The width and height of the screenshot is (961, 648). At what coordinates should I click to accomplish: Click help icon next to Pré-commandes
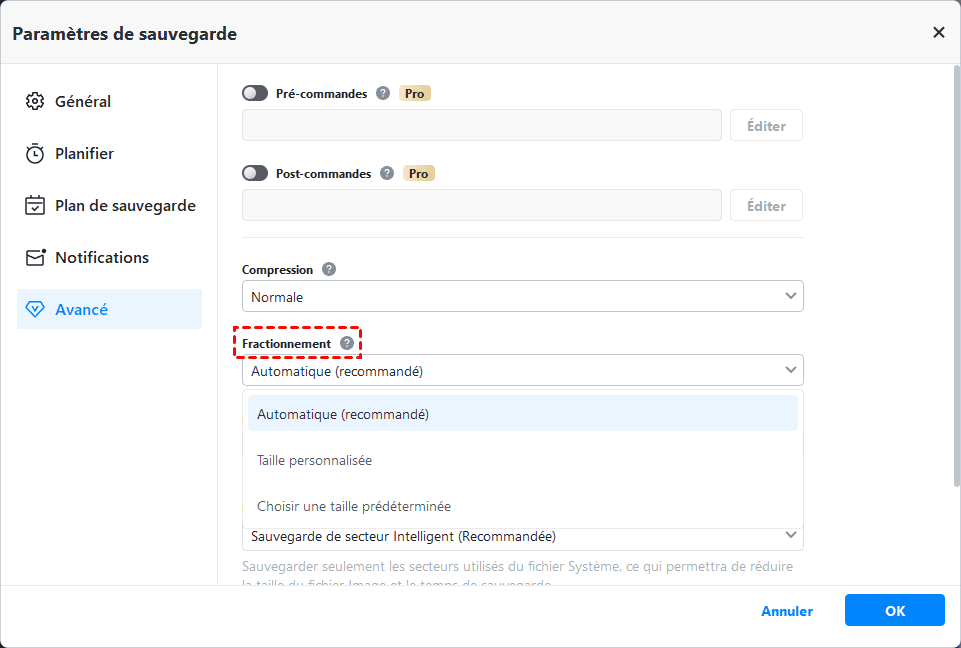(383, 93)
